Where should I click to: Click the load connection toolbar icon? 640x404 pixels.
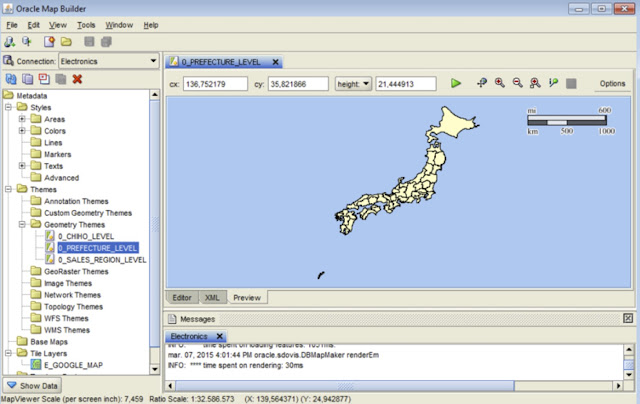click(x=27, y=42)
